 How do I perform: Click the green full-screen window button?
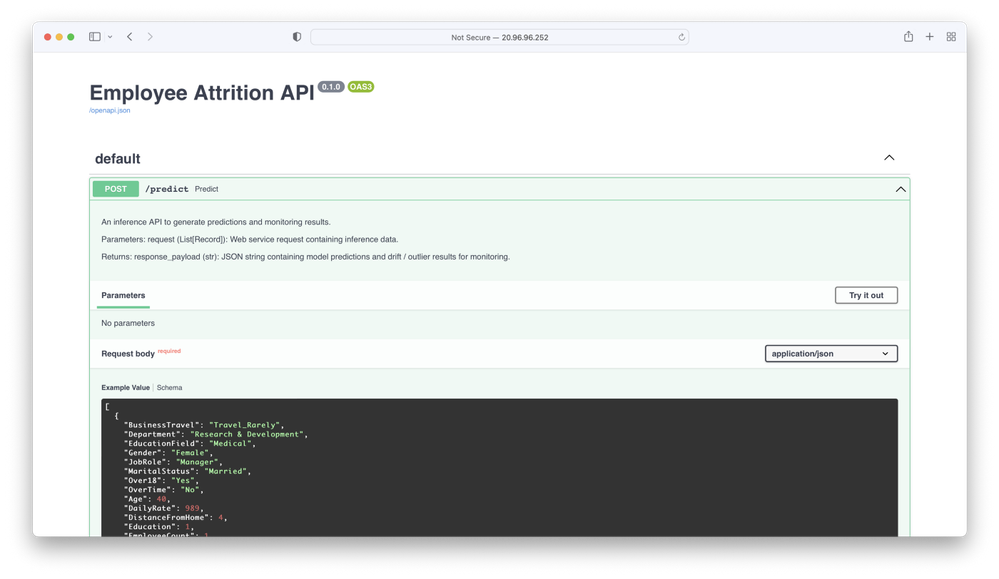[x=71, y=37]
